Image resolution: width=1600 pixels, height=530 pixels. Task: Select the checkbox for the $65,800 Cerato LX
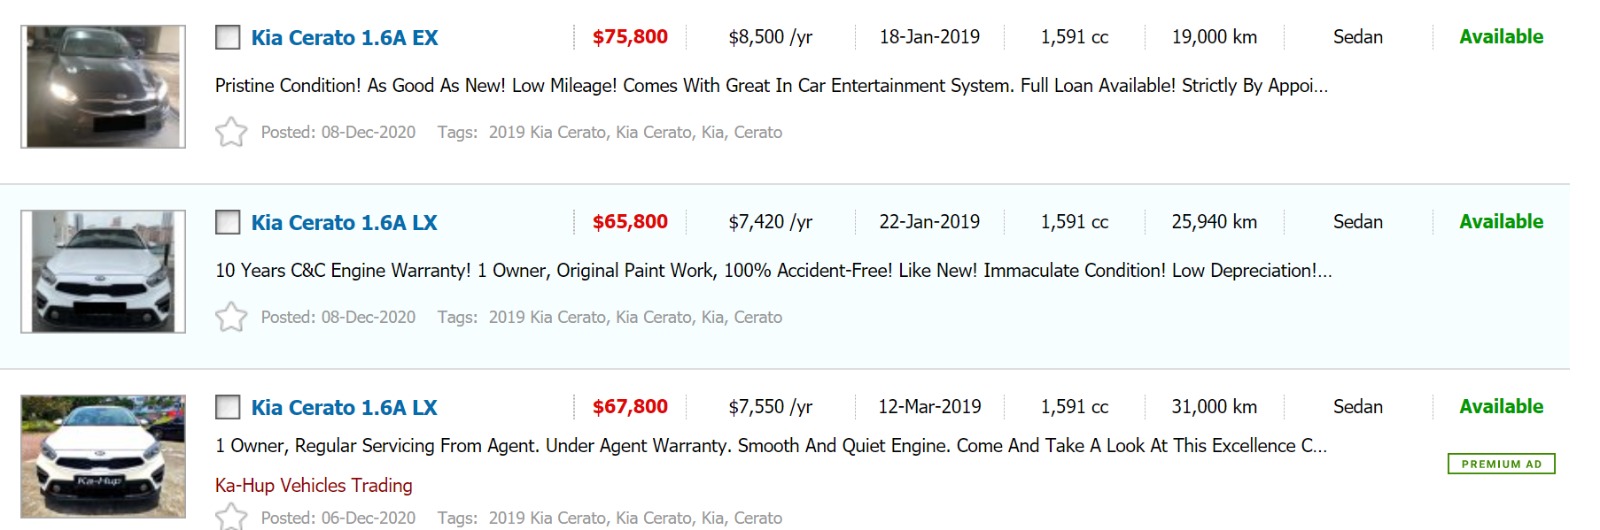(228, 222)
